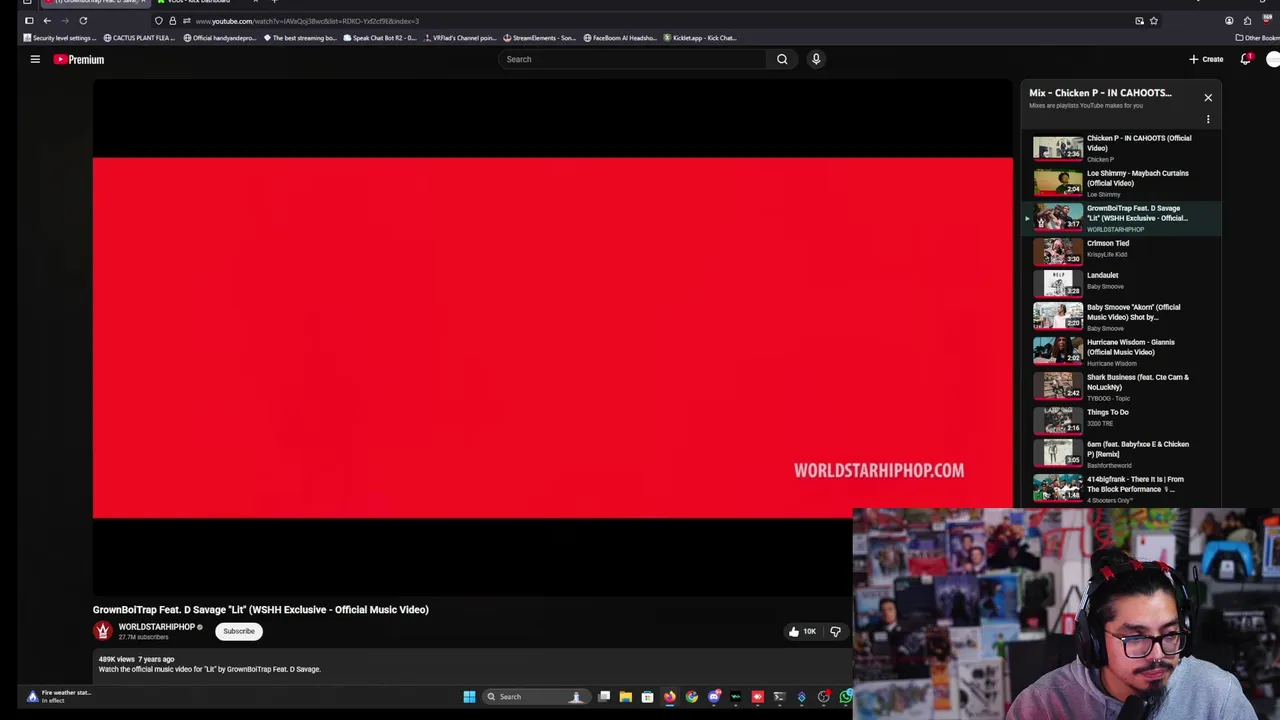
Task: Click the Create button
Action: [1206, 59]
